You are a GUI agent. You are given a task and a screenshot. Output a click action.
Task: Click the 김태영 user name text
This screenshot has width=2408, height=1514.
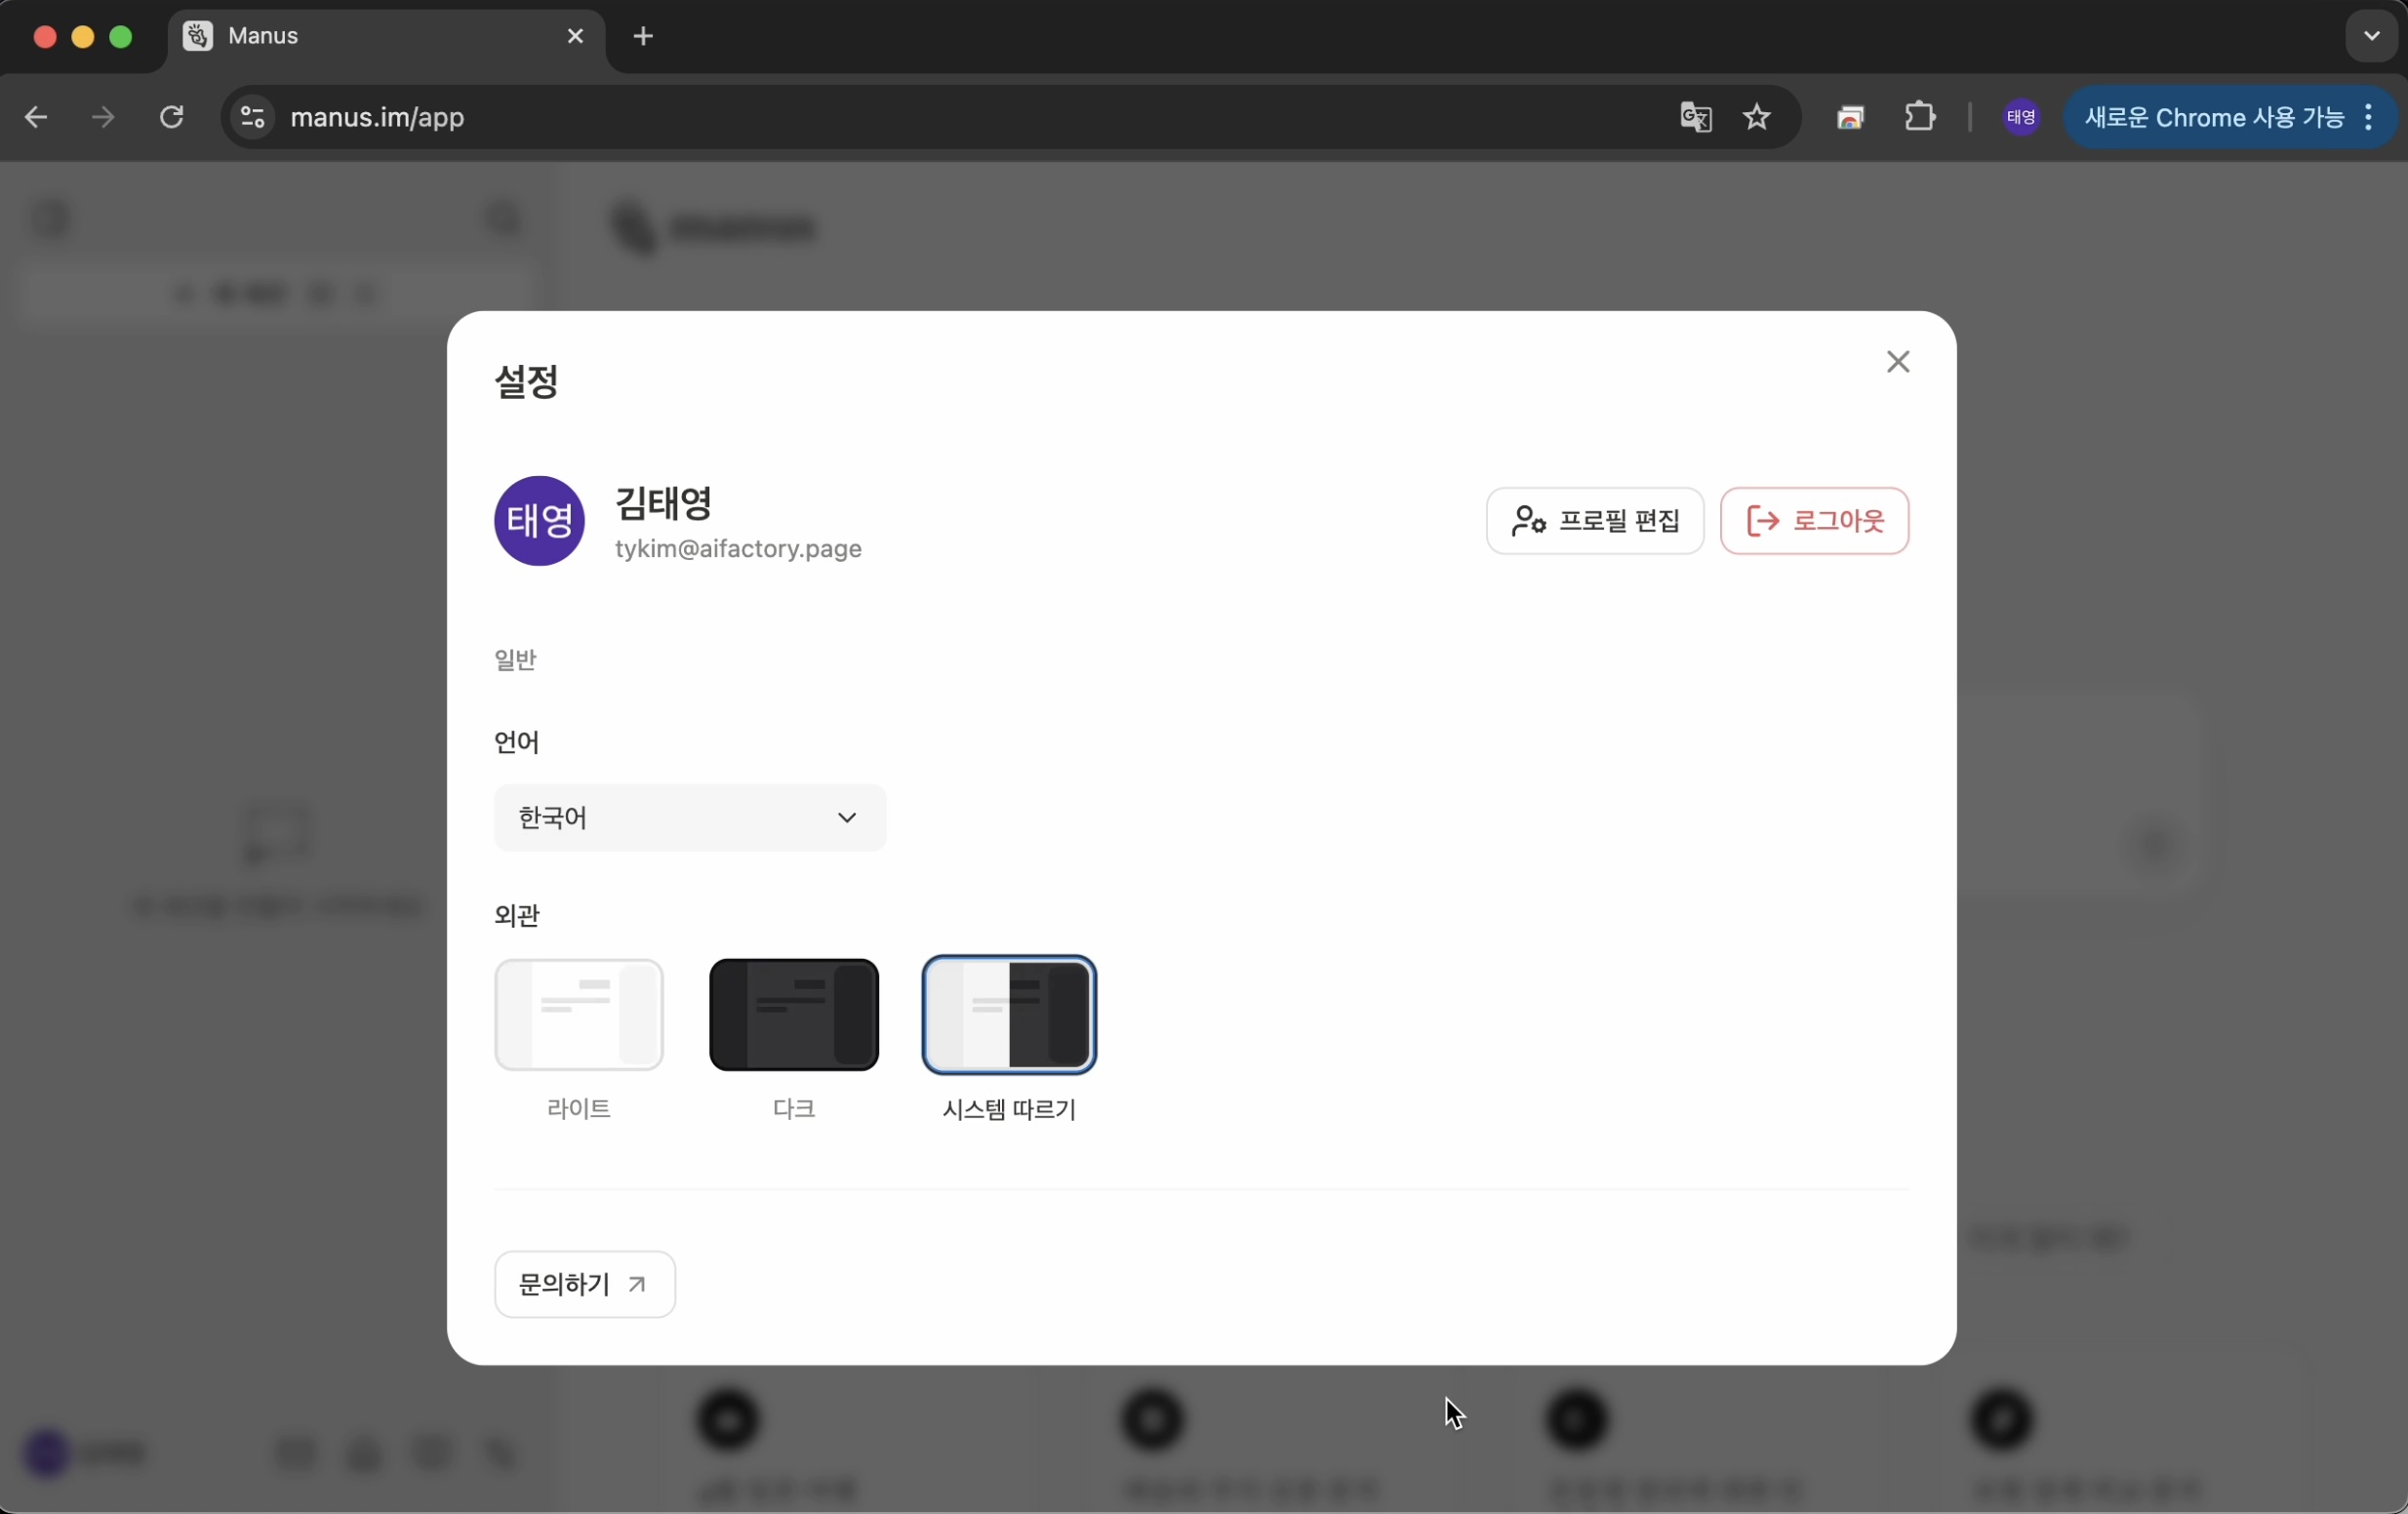(x=664, y=503)
